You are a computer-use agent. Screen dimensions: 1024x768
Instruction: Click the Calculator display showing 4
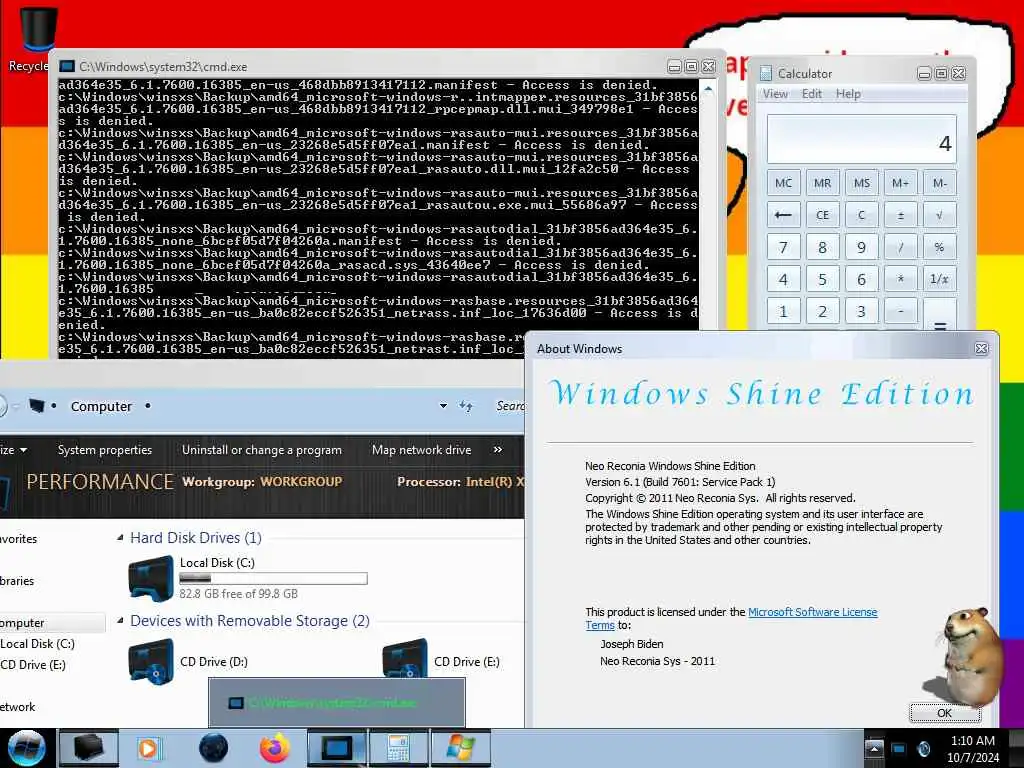point(861,139)
